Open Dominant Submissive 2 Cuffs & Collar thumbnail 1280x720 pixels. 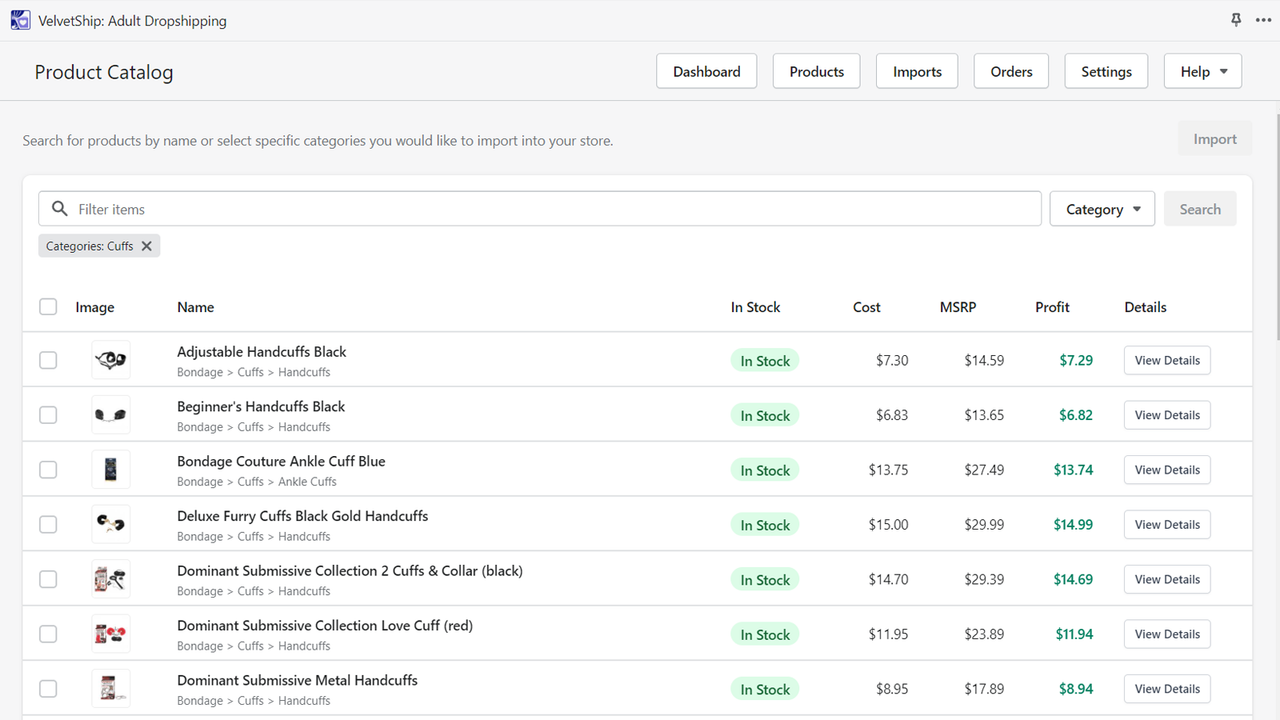(111, 579)
